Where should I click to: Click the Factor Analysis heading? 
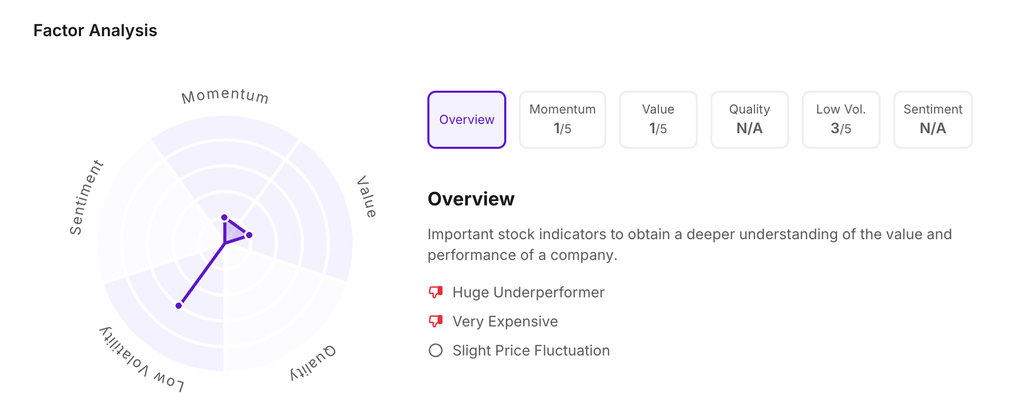[x=95, y=30]
